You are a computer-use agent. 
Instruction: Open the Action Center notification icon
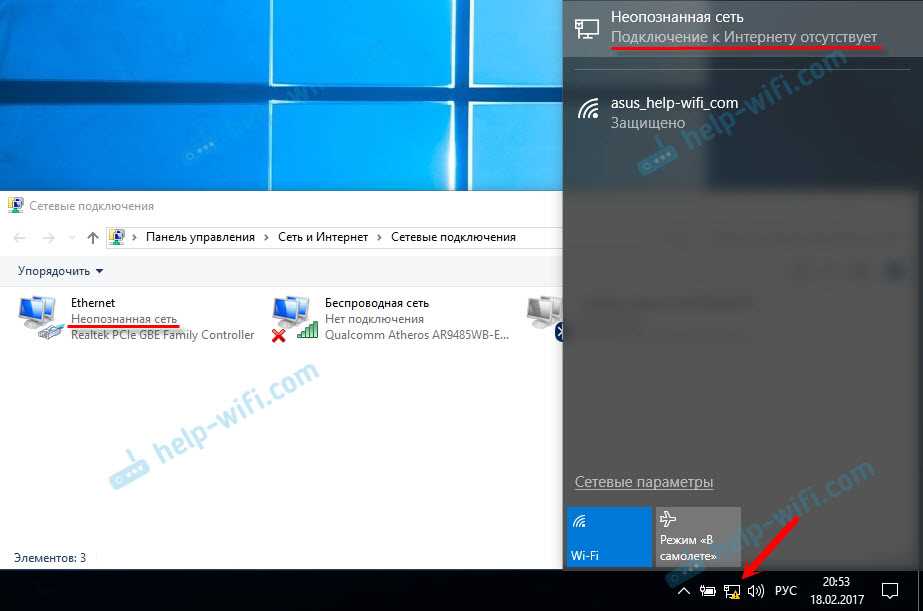pos(889,591)
